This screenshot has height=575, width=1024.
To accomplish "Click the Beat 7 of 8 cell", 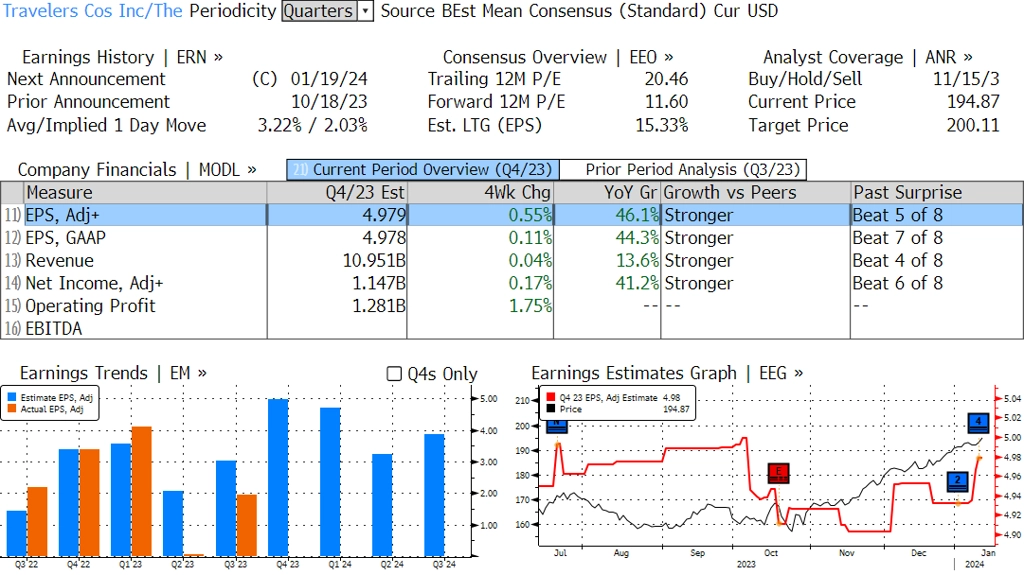I will coord(897,238).
